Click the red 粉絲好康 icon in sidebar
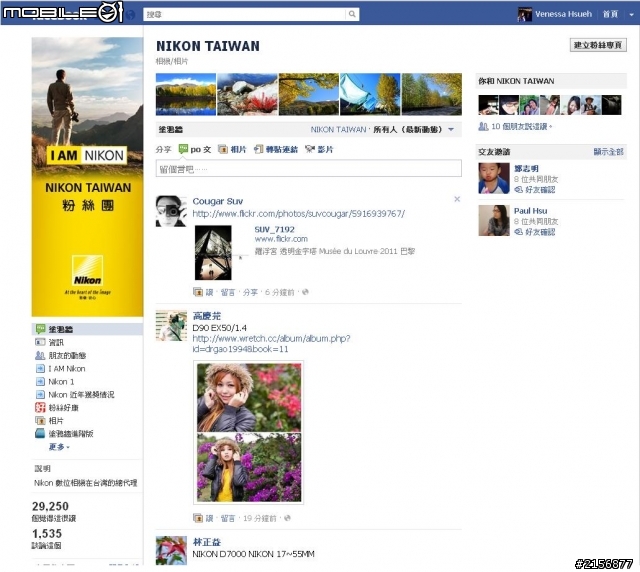Image resolution: width=640 pixels, height=572 pixels. (x=40, y=407)
